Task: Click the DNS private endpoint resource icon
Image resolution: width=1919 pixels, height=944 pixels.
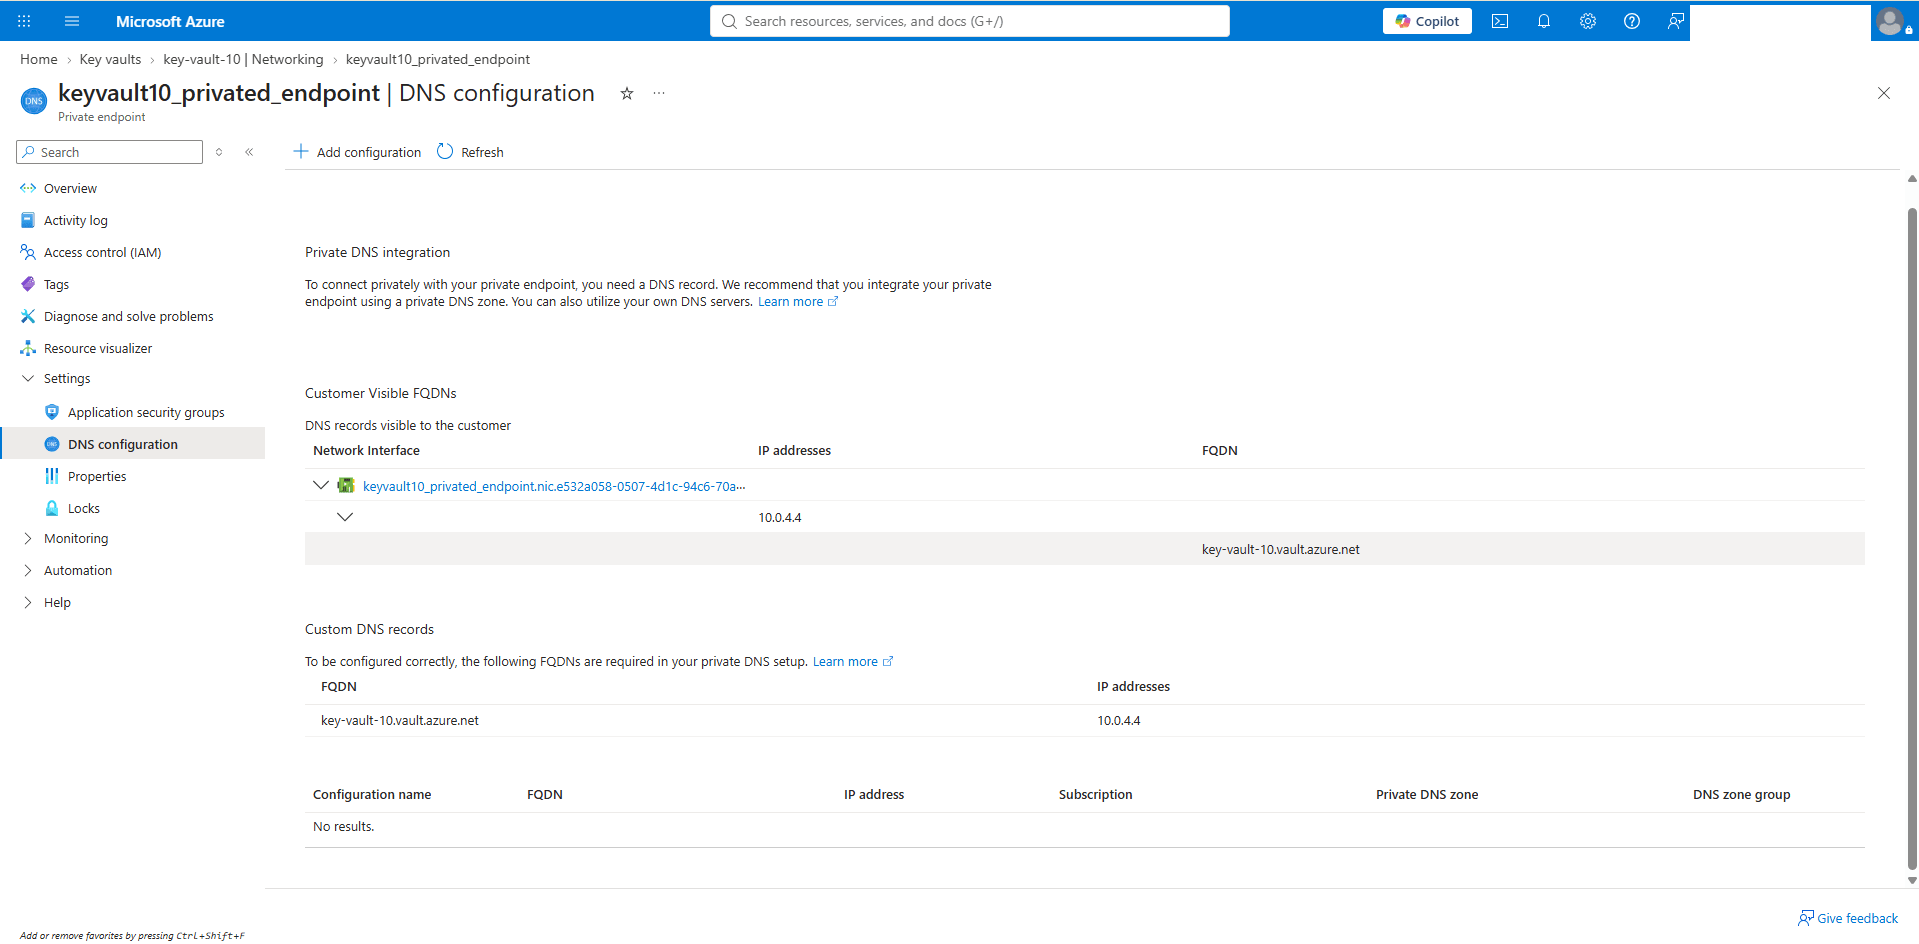Action: pos(34,101)
